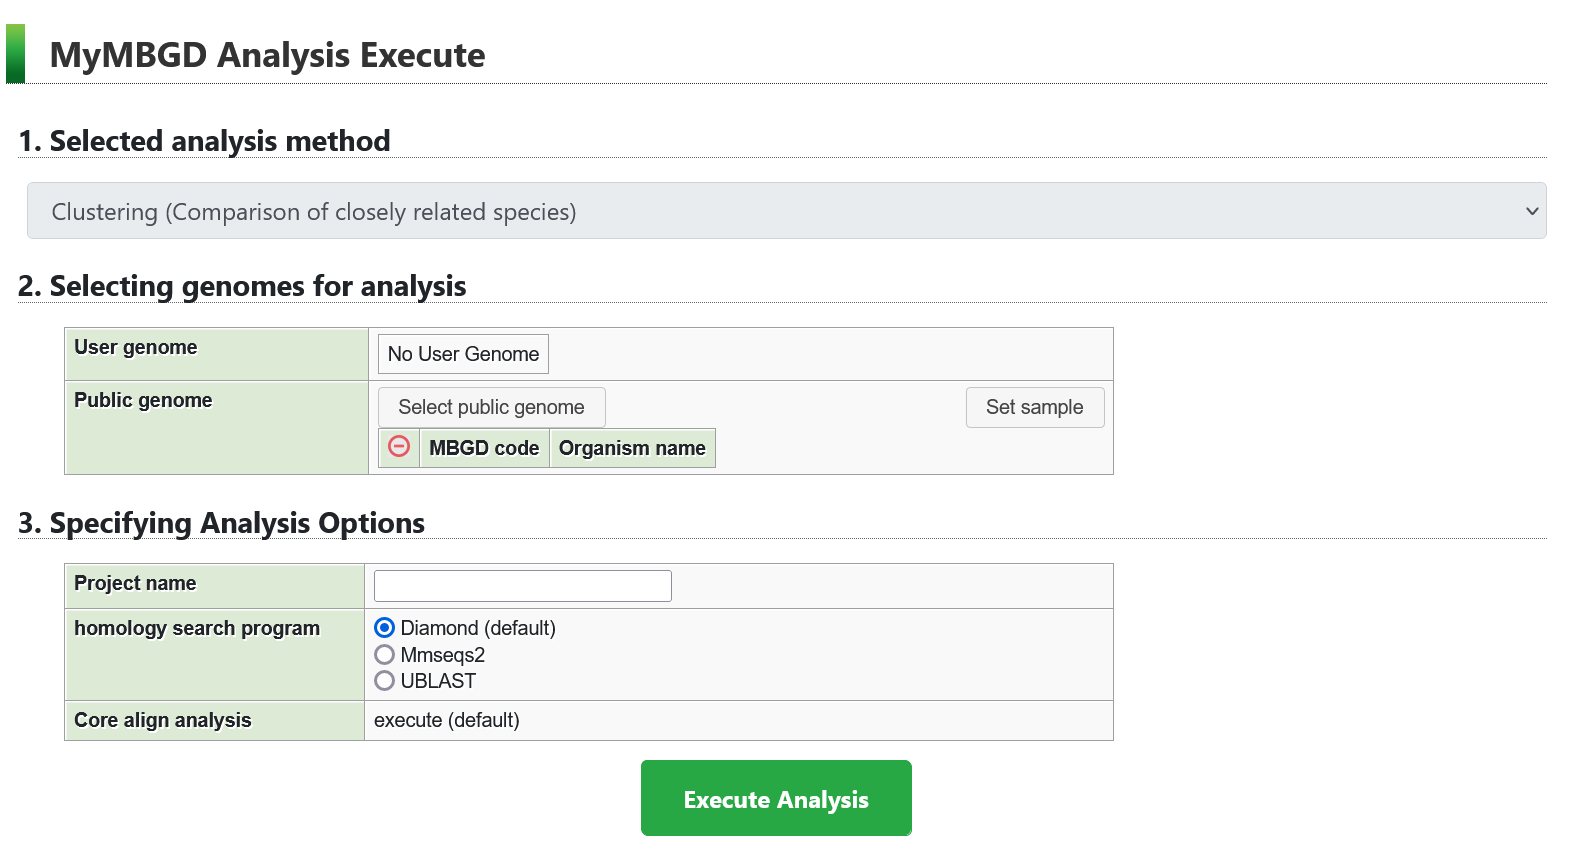Open the Clustering analysis method dropdown
The image size is (1570, 847).
(786, 211)
